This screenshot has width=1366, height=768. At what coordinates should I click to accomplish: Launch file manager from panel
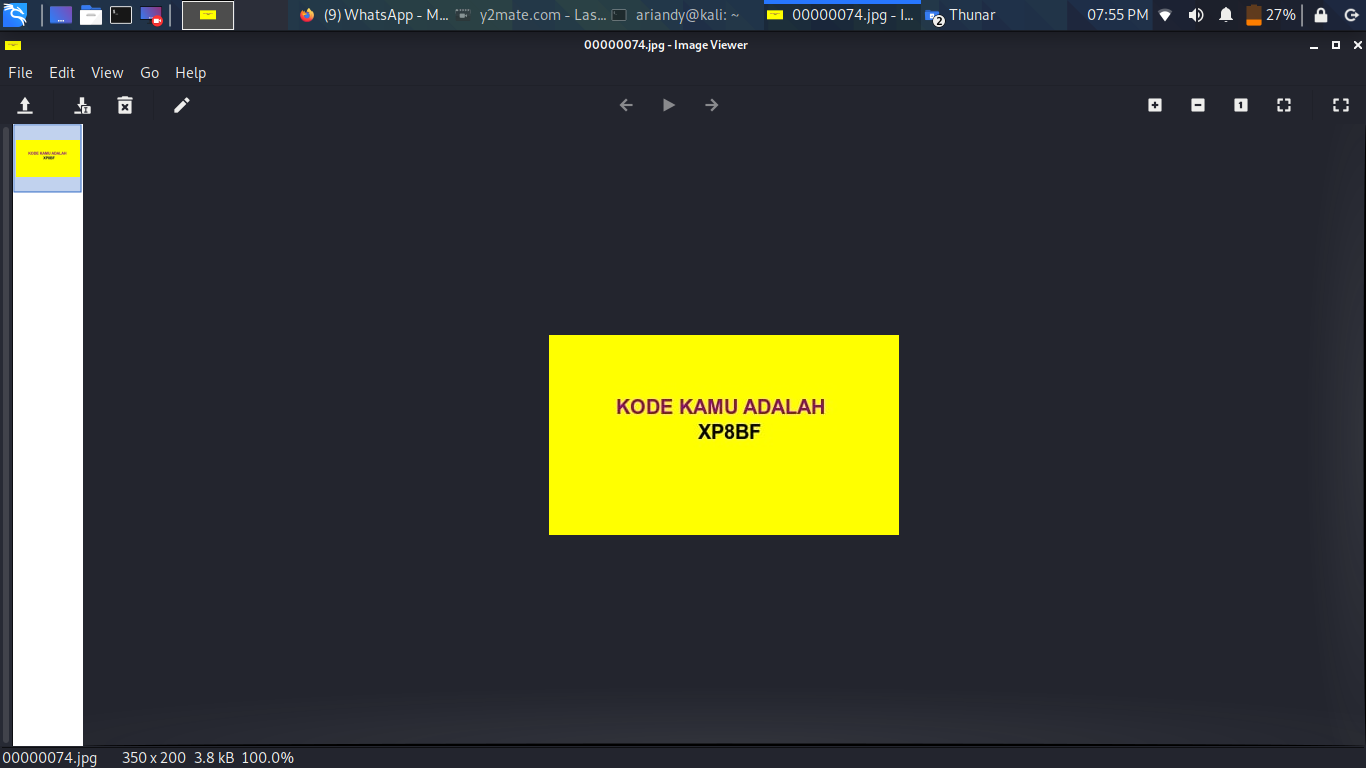pos(91,15)
